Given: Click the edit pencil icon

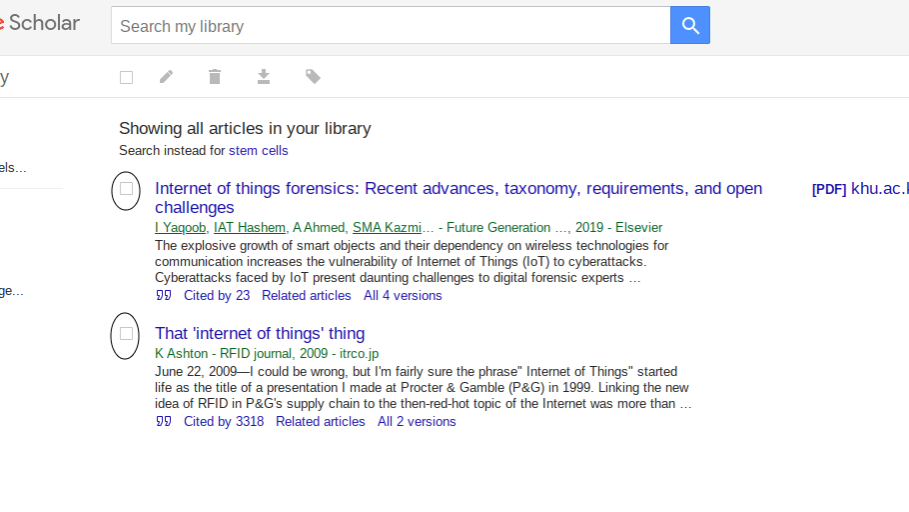Looking at the screenshot, I should [166, 77].
